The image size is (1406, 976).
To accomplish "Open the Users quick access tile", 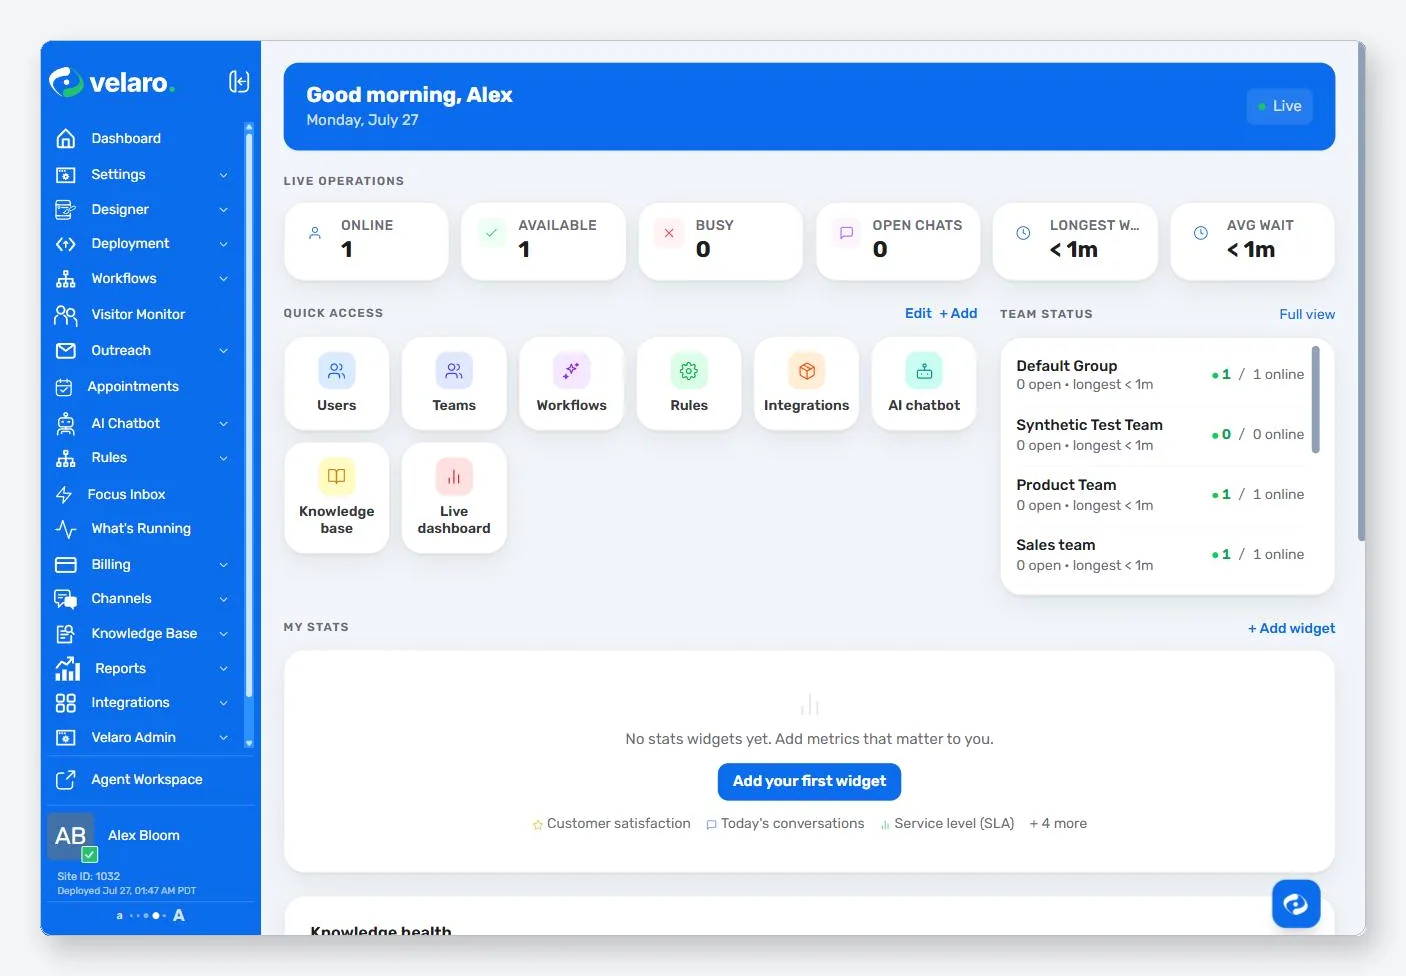I will pyautogui.click(x=337, y=384).
